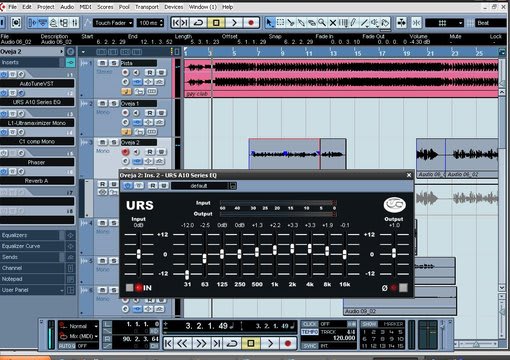
Task: Open the AutoTuneVST insert slot
Action: coord(37,83)
